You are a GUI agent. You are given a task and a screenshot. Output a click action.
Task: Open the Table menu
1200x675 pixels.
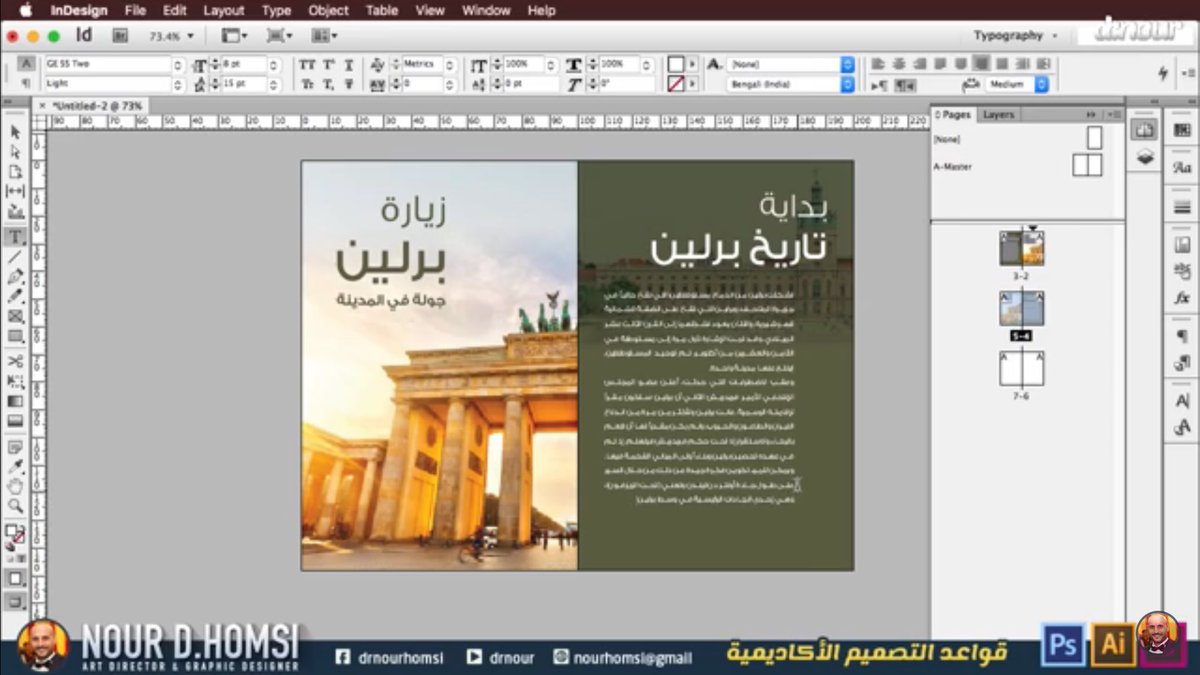tap(381, 10)
